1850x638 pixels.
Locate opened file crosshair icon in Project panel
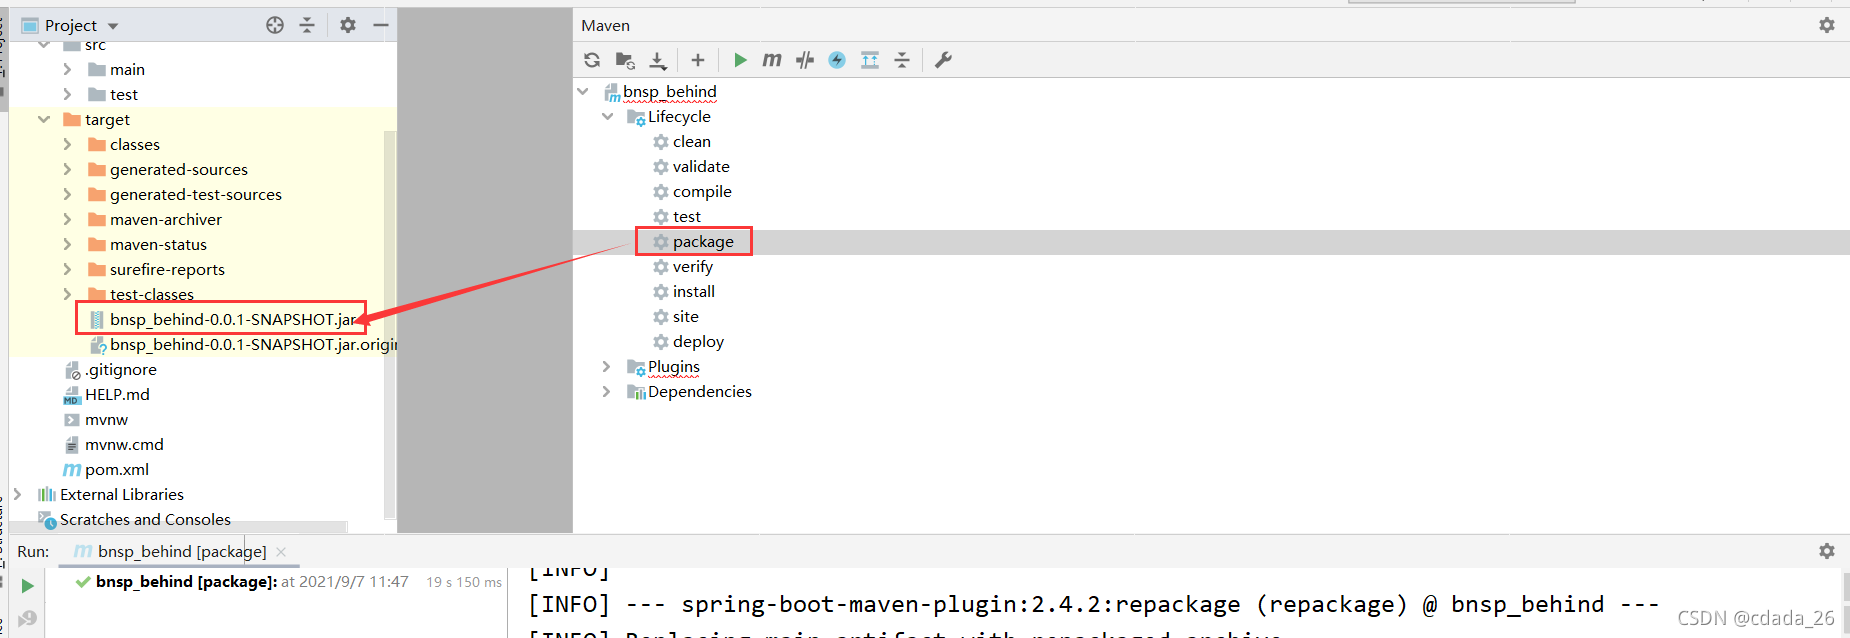click(275, 25)
